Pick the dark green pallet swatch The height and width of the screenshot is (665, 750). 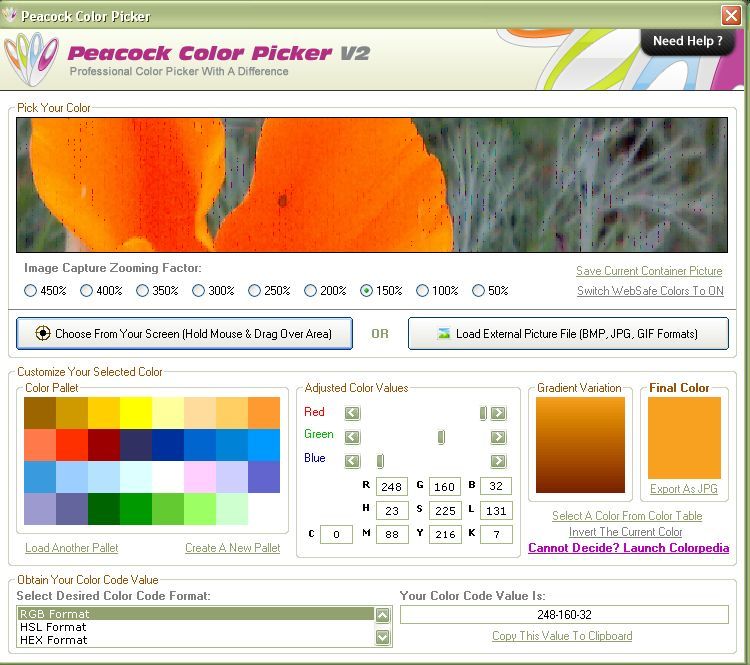tap(104, 509)
